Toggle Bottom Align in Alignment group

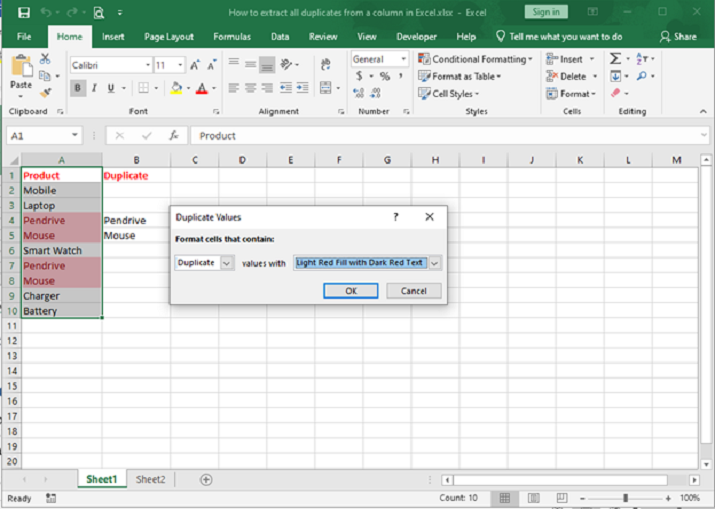[267, 65]
